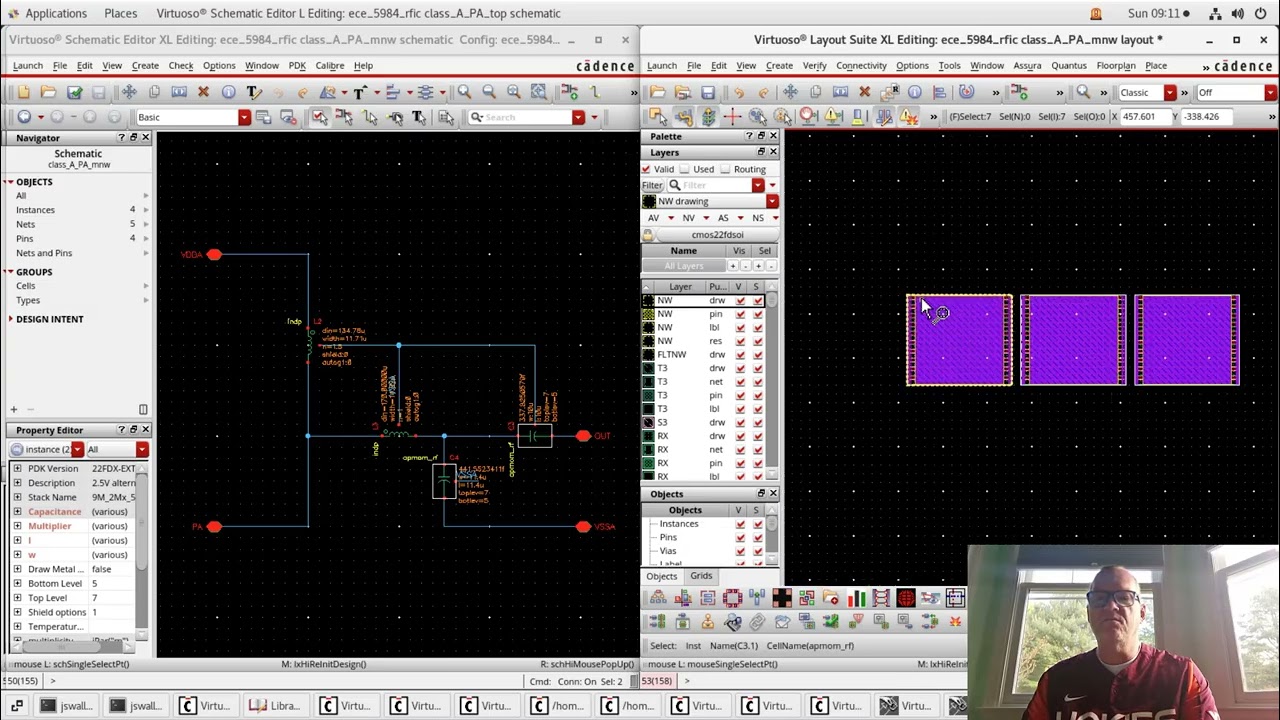Open Properties info icon in schematic toolbar
Viewport: 1280px width, 720px height.
click(229, 92)
